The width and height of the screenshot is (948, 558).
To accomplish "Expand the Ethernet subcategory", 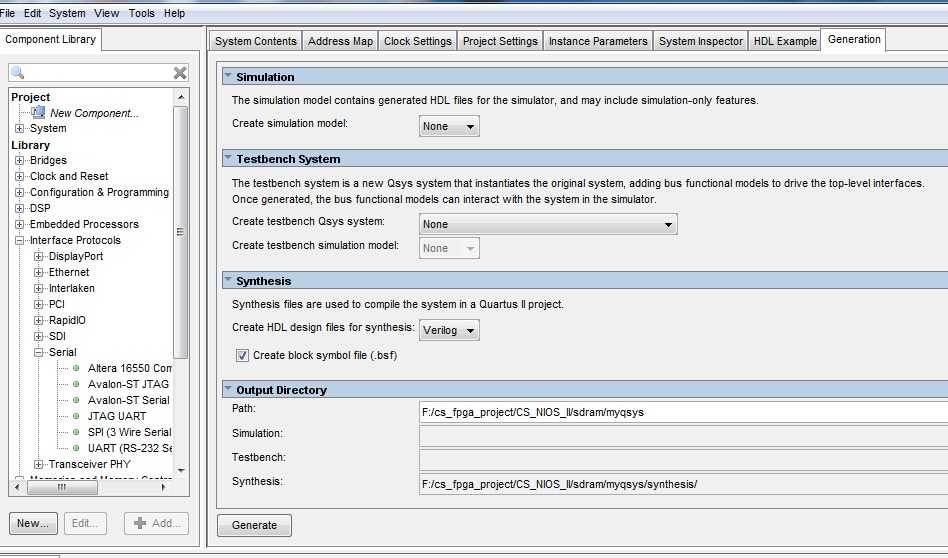I will point(39,272).
